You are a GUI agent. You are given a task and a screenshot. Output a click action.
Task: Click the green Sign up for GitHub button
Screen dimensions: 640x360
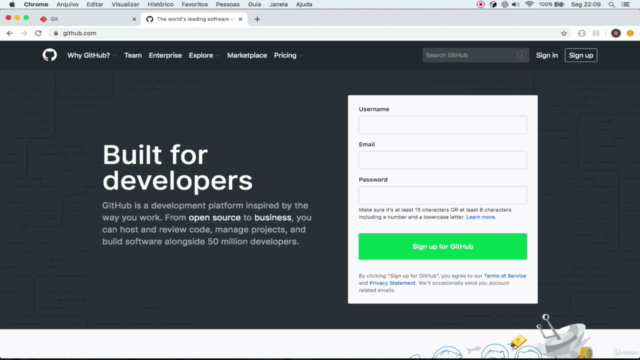coord(442,247)
